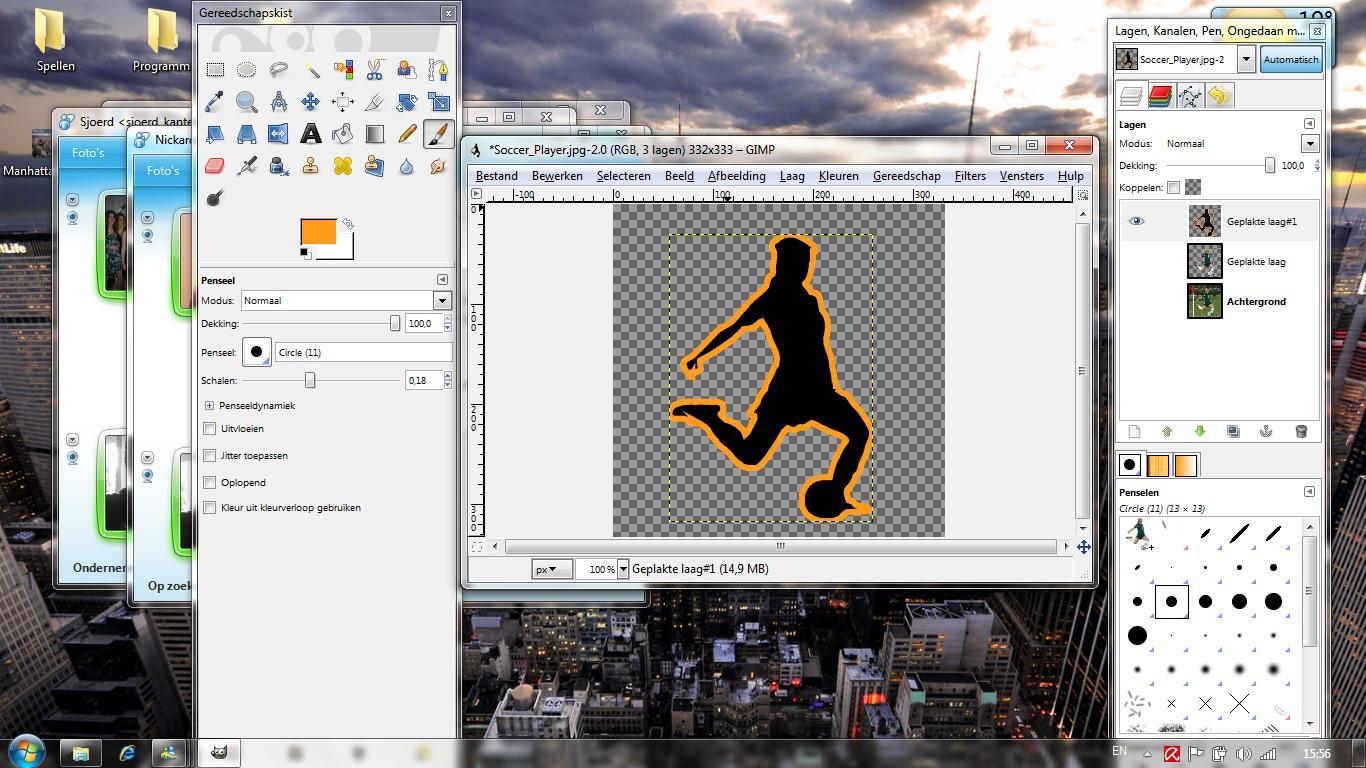The width and height of the screenshot is (1366, 768).
Task: Open the px unit dropdown in status bar
Action: 551,569
